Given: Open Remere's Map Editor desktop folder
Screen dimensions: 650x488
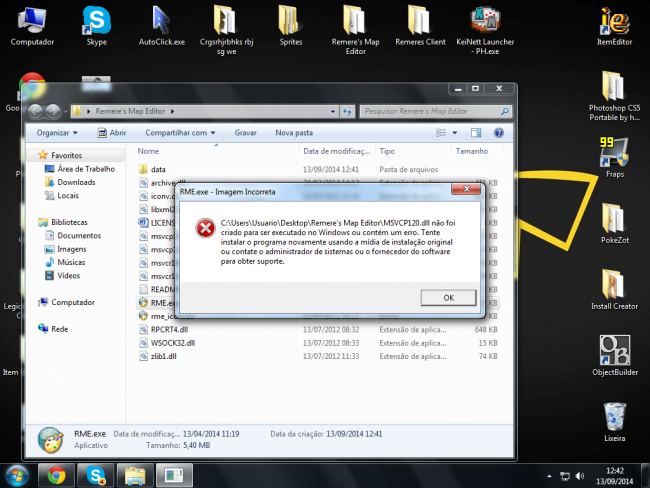Looking at the screenshot, I should [355, 30].
